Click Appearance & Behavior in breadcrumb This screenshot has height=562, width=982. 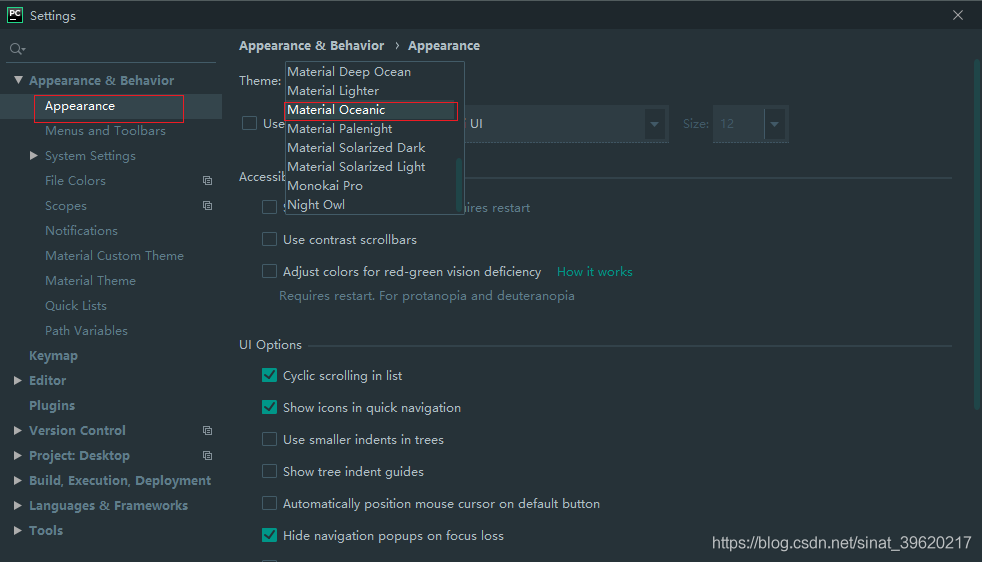[x=311, y=46]
